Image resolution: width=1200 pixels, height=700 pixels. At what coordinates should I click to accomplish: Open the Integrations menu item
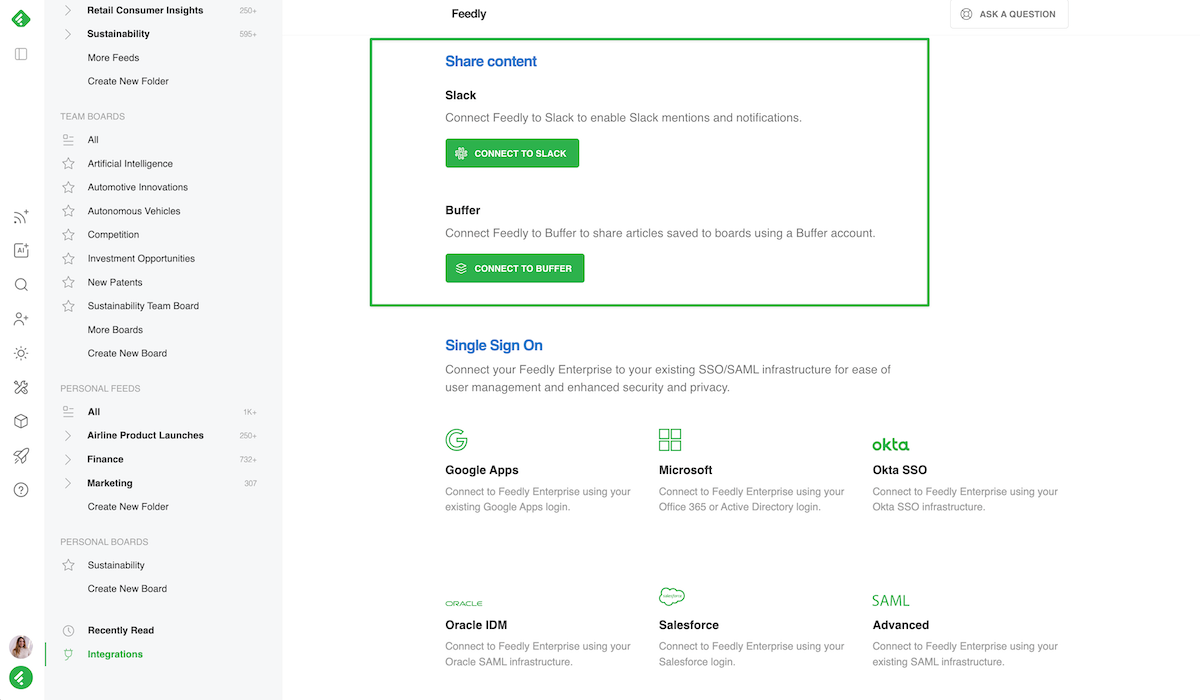[114, 654]
